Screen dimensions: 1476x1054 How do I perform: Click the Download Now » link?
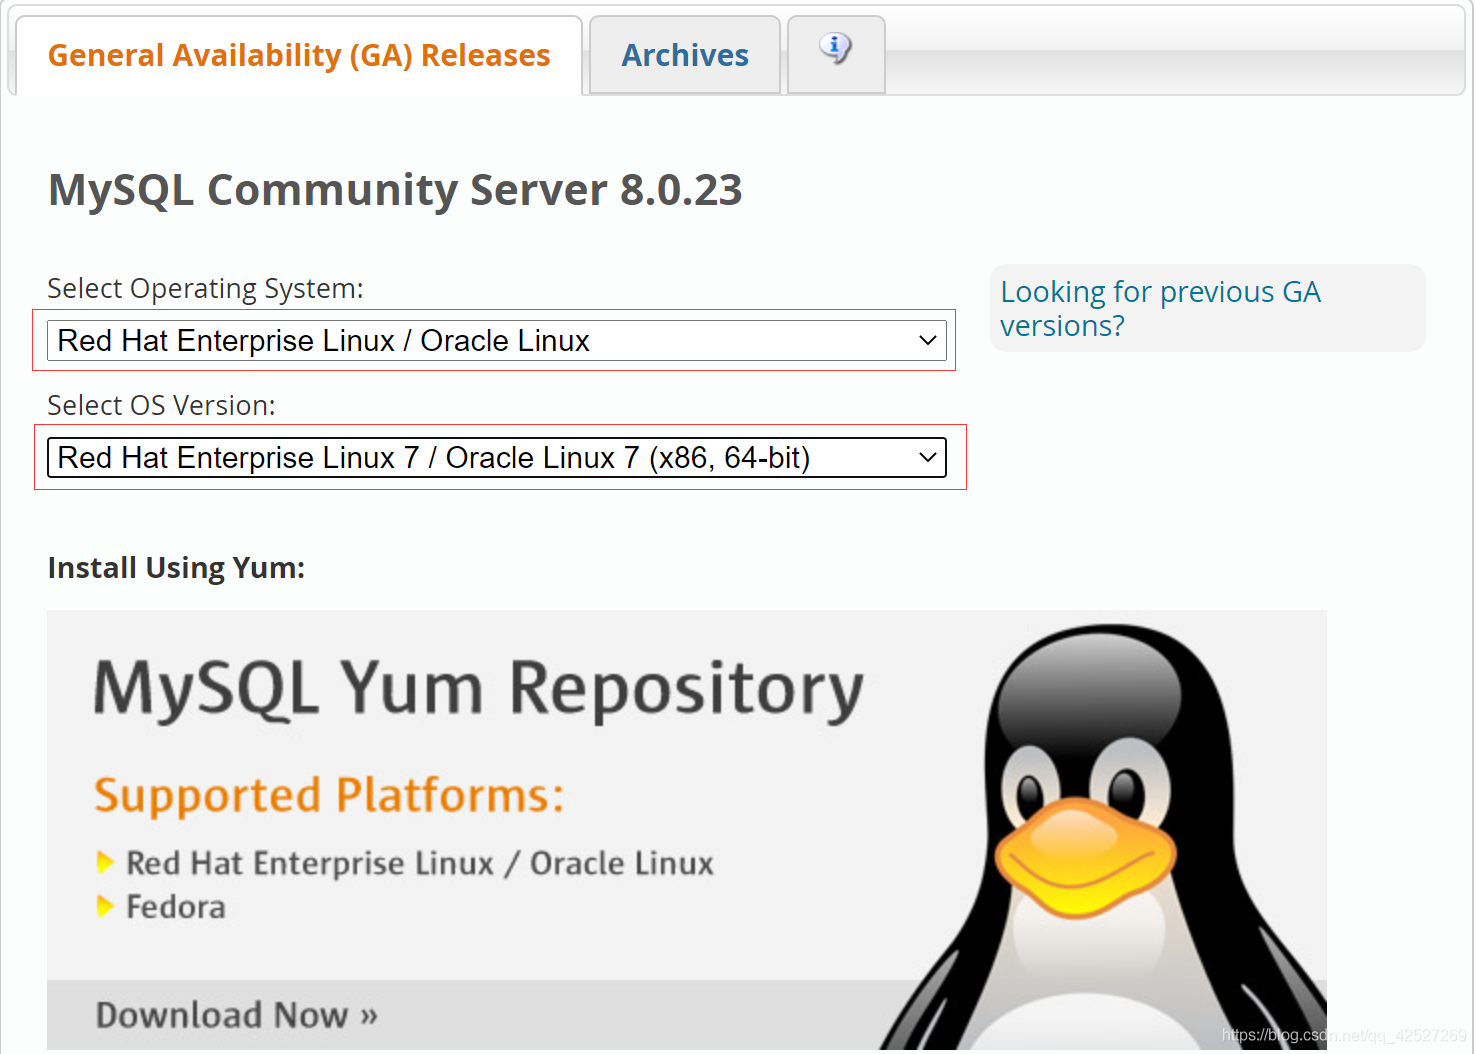pos(237,1015)
